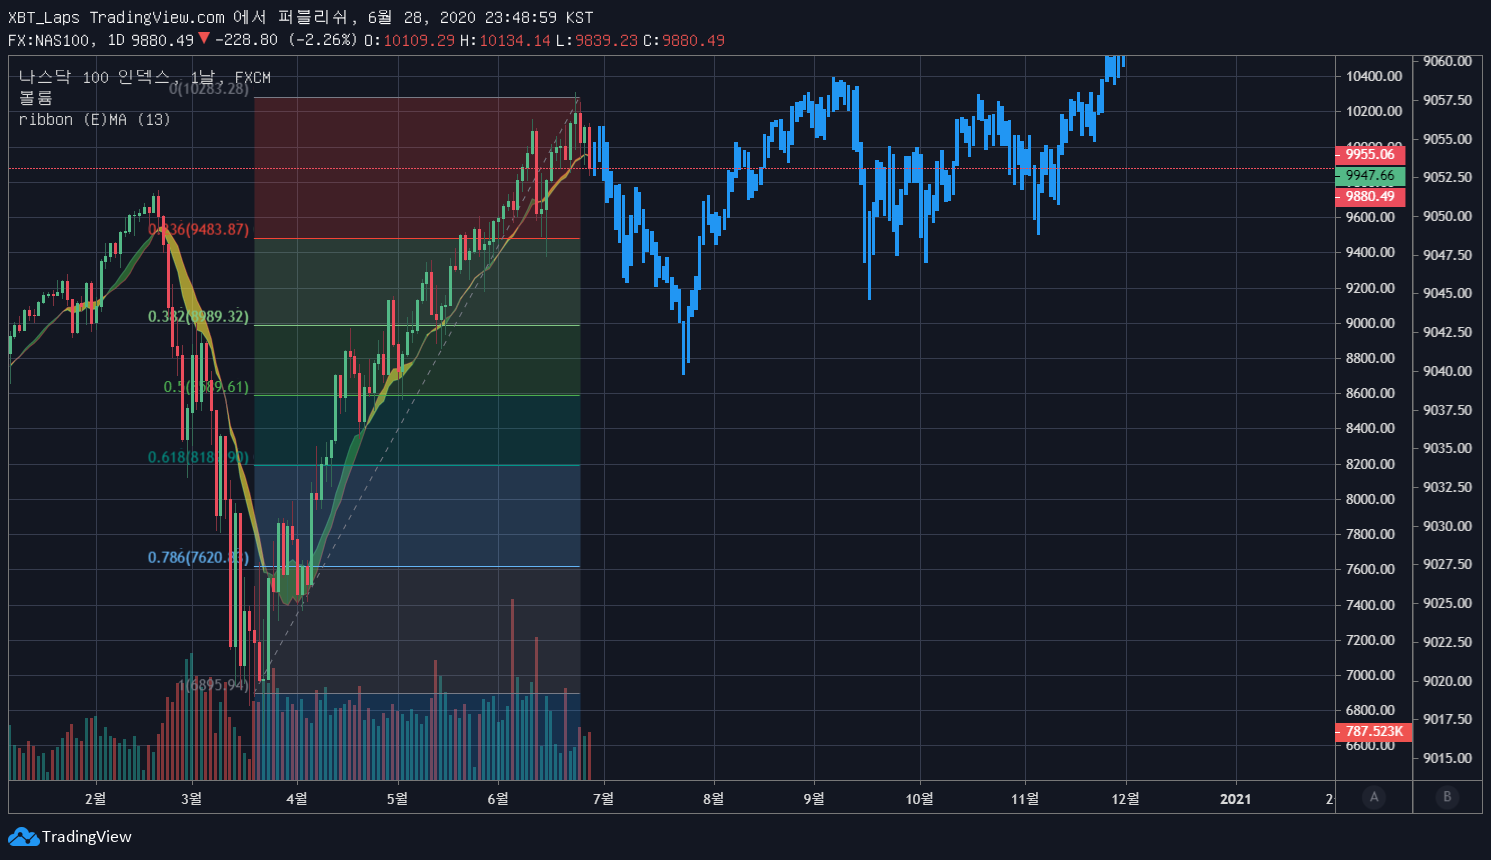This screenshot has height=860, width=1491.
Task: Click the 8월 label on time axis
Action: (x=713, y=798)
